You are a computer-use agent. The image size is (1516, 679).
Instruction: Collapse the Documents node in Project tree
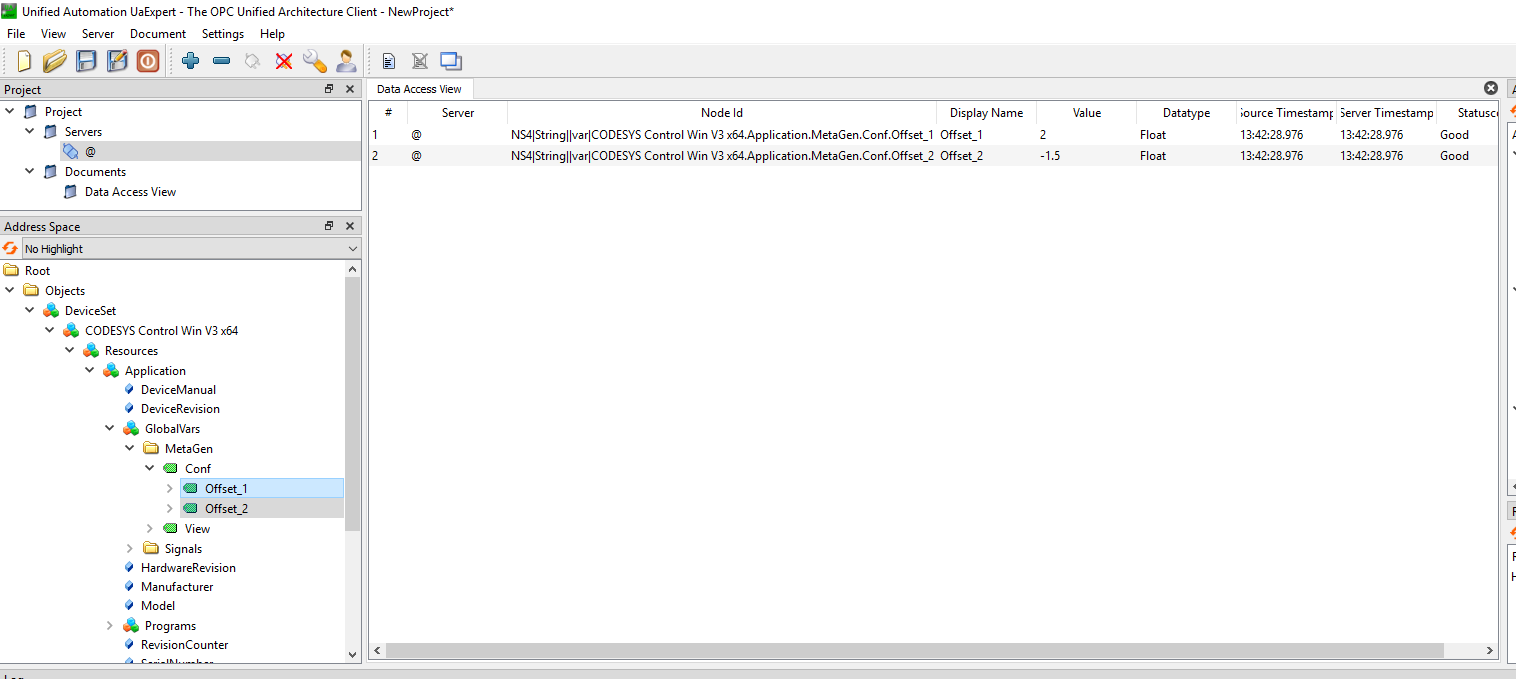30,171
